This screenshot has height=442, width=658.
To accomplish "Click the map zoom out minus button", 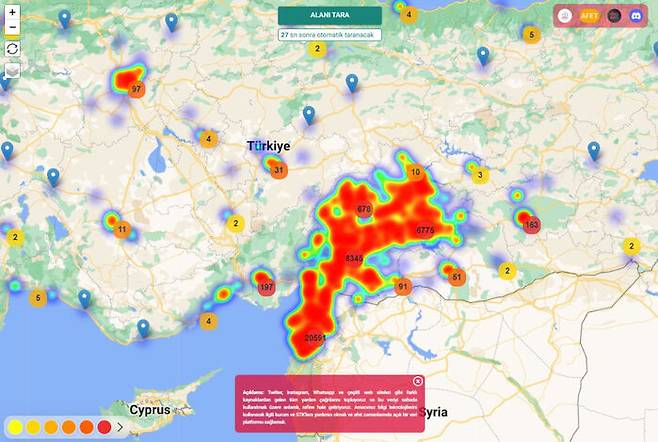I will (x=13, y=27).
